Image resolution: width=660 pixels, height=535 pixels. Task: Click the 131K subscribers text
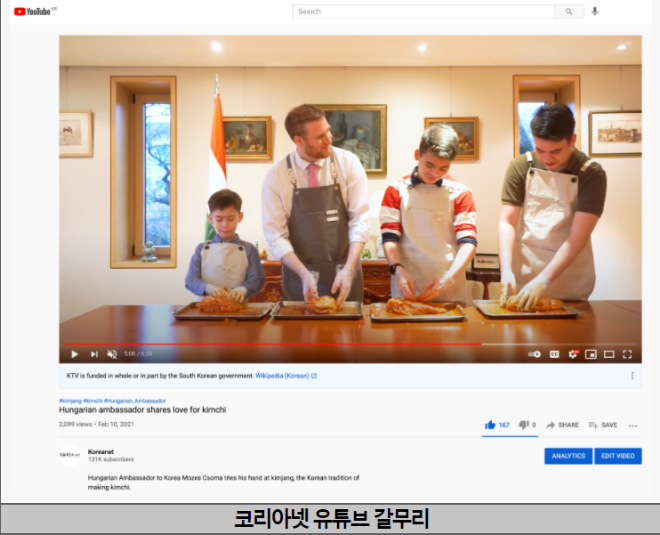111,459
